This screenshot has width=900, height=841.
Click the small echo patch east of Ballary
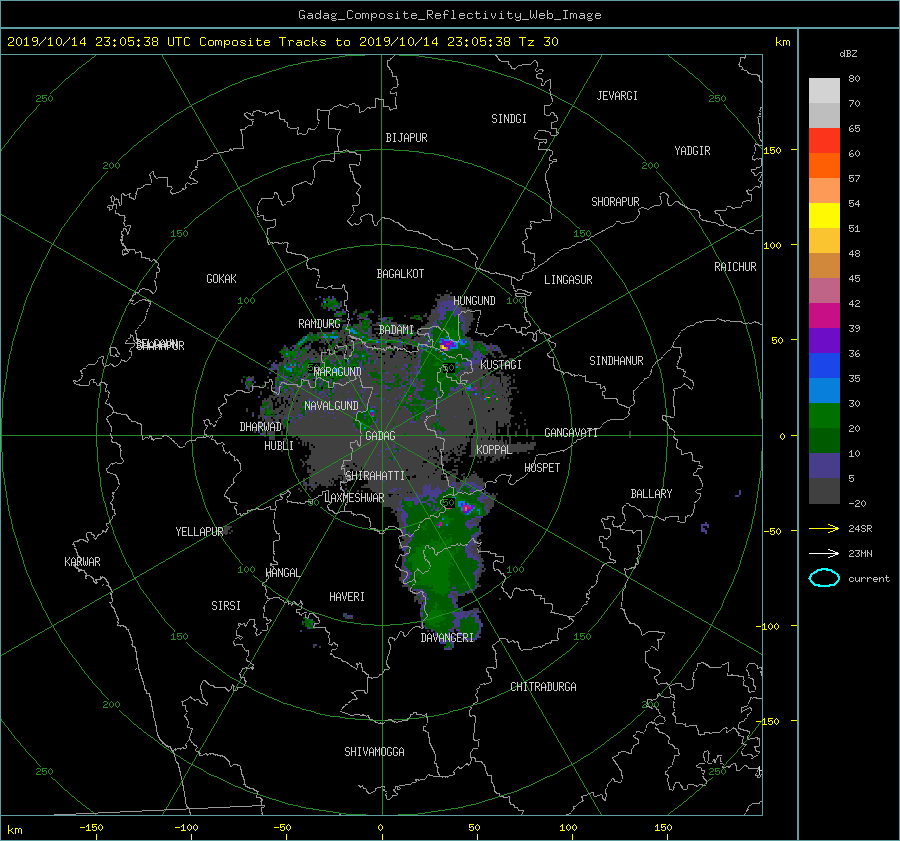tap(705, 528)
